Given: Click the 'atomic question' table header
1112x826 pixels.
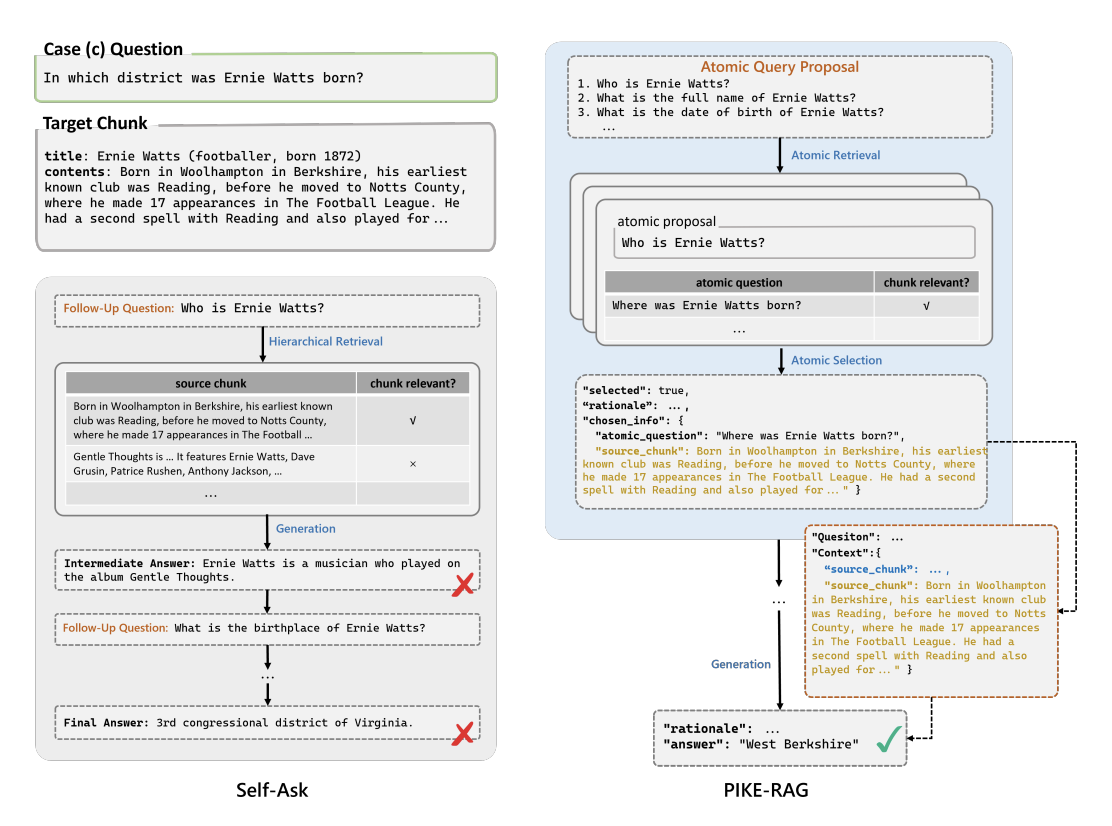Looking at the screenshot, I should pos(739,282).
